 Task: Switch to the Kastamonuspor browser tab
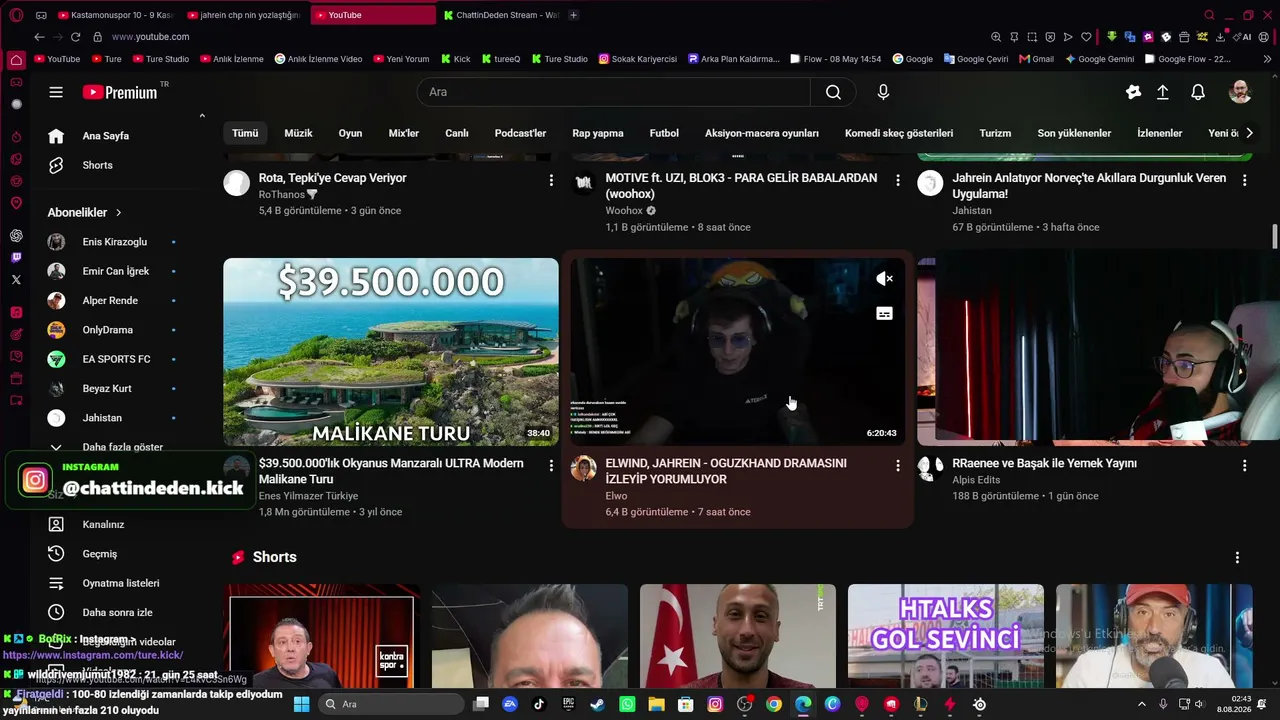(115, 15)
